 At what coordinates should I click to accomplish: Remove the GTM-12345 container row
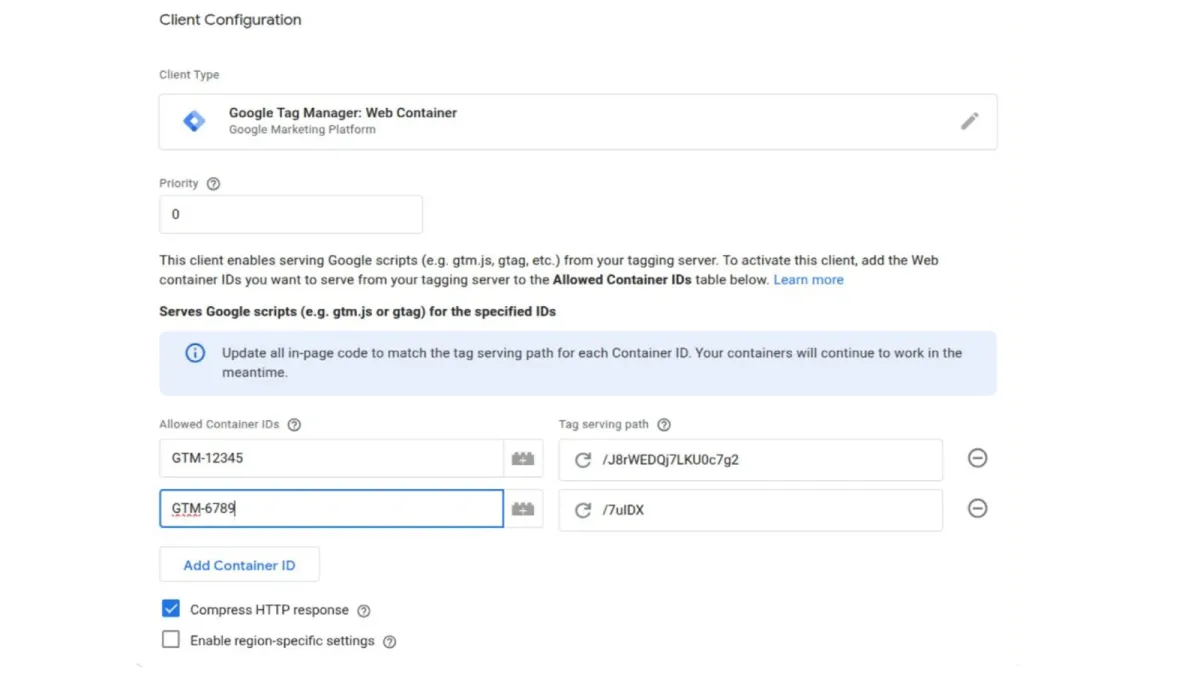pyautogui.click(x=978, y=458)
